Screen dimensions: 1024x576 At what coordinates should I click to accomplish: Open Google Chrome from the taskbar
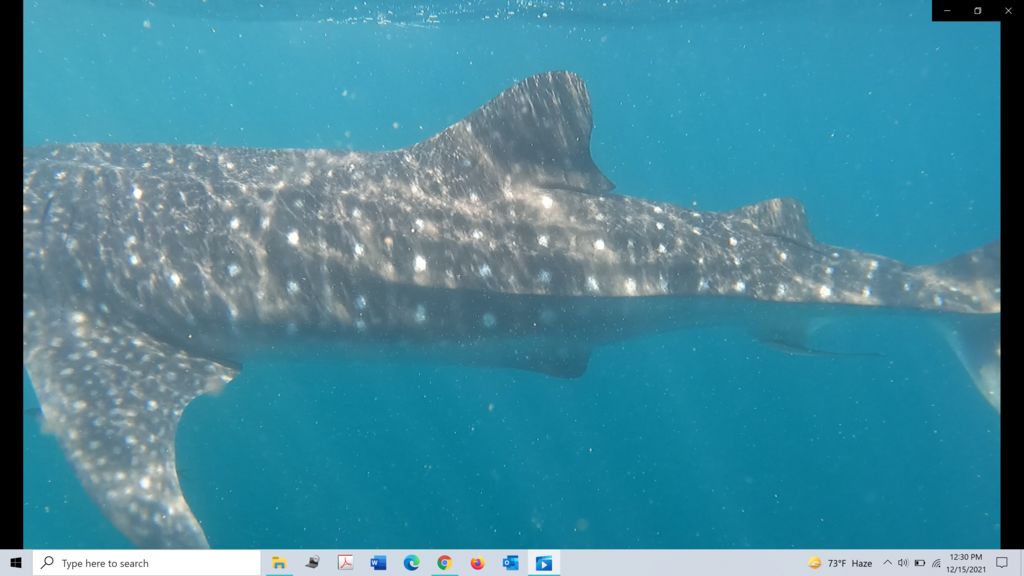pos(444,563)
